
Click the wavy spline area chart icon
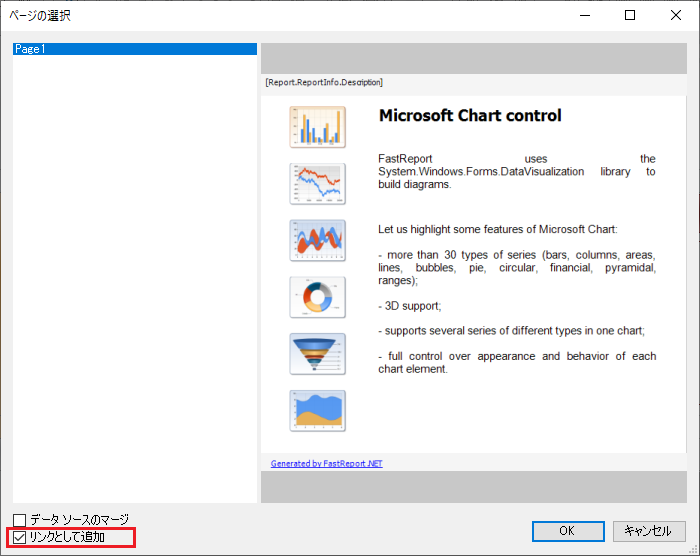tap(317, 240)
